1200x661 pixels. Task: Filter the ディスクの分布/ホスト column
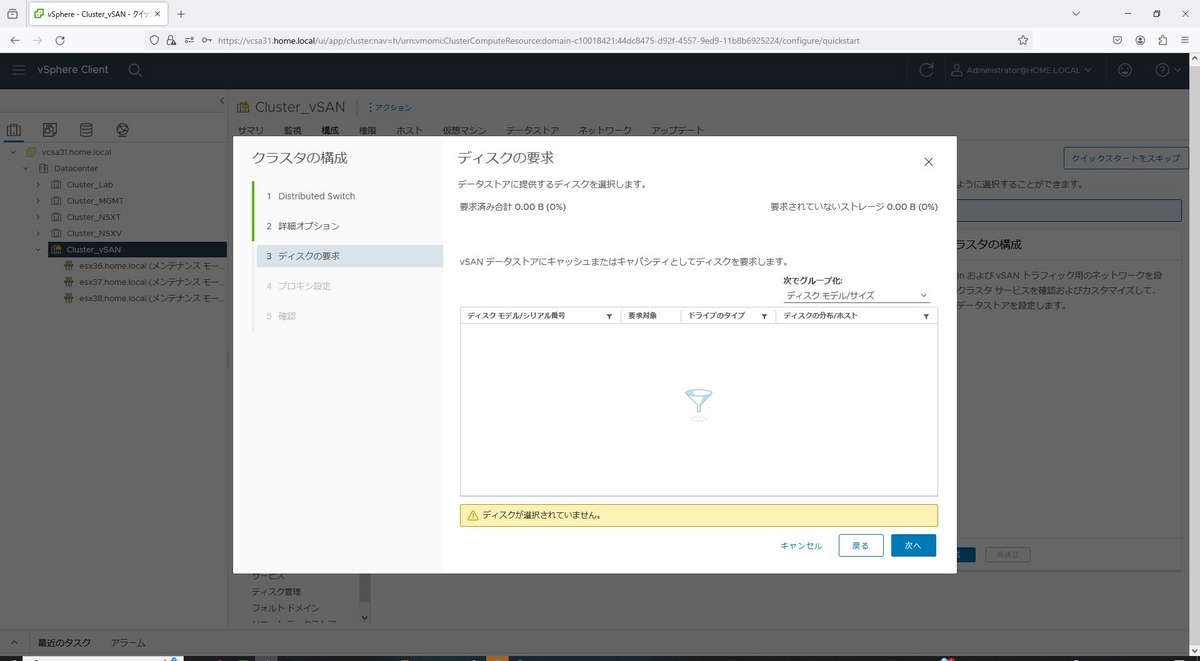point(926,316)
